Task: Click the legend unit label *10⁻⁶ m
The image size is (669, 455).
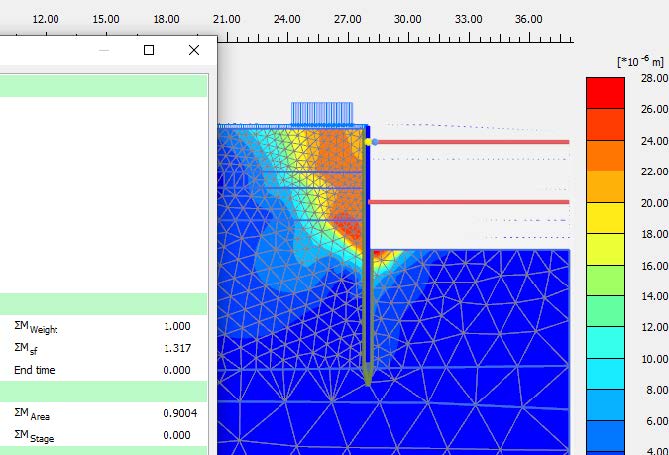Action: point(640,61)
